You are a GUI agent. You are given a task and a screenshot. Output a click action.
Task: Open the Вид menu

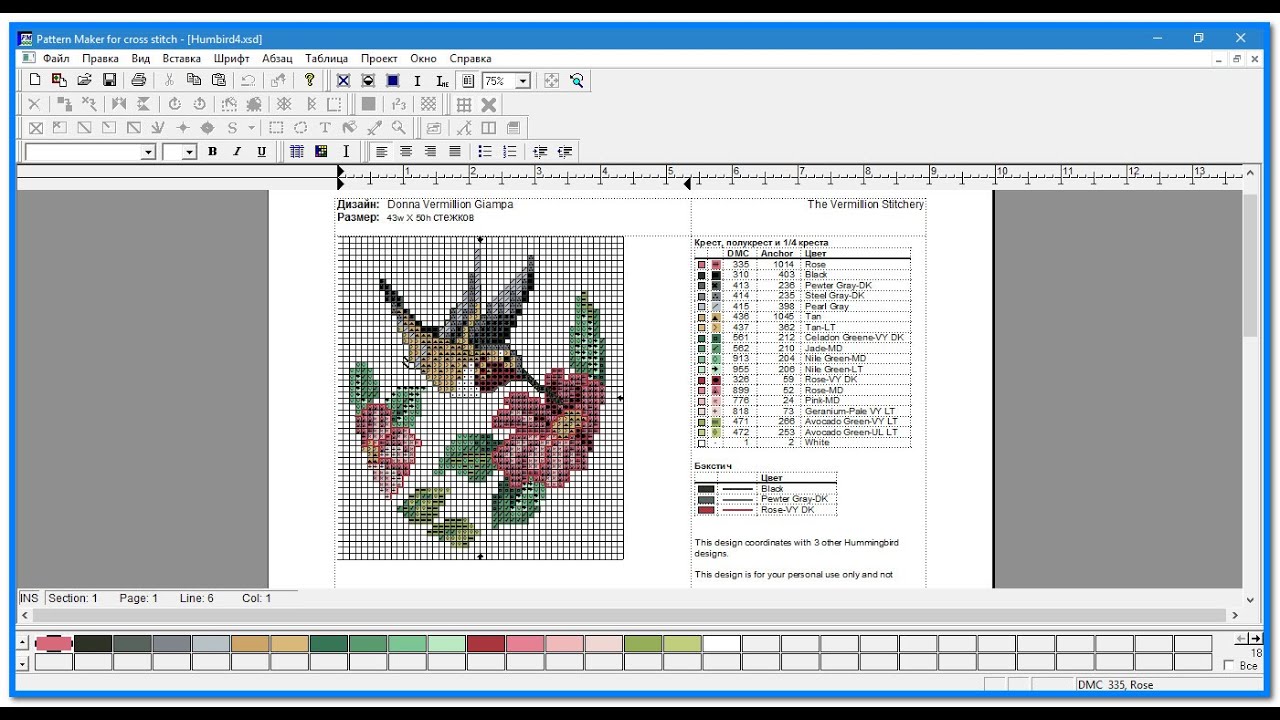(141, 58)
